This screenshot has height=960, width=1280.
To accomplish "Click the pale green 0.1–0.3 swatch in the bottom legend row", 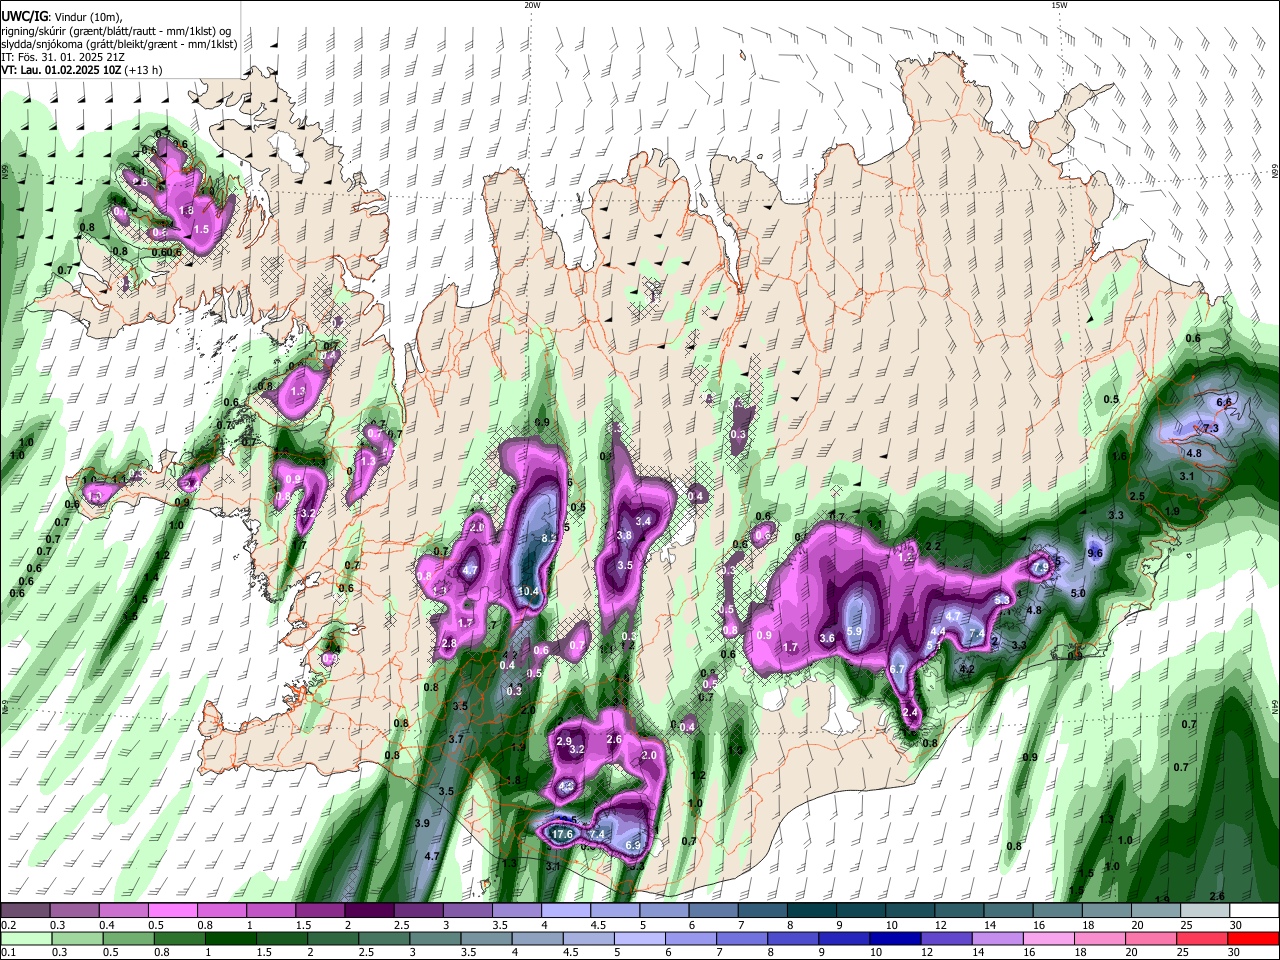I will [x=25, y=939].
